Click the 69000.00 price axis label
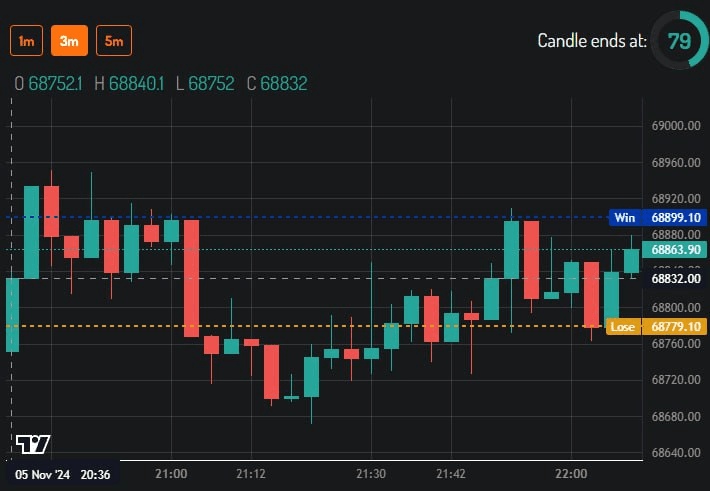710x491 pixels. coord(676,126)
